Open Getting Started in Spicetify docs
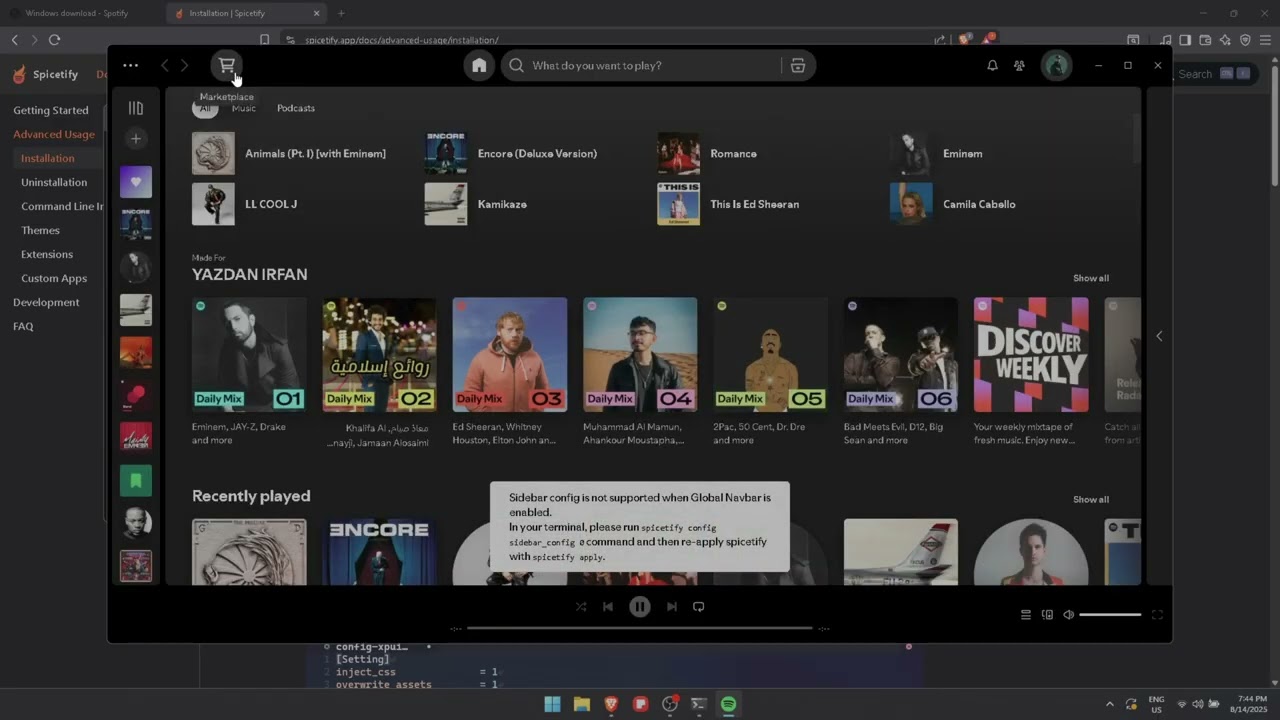Screen dimensions: 1280x720 [x=51, y=110]
